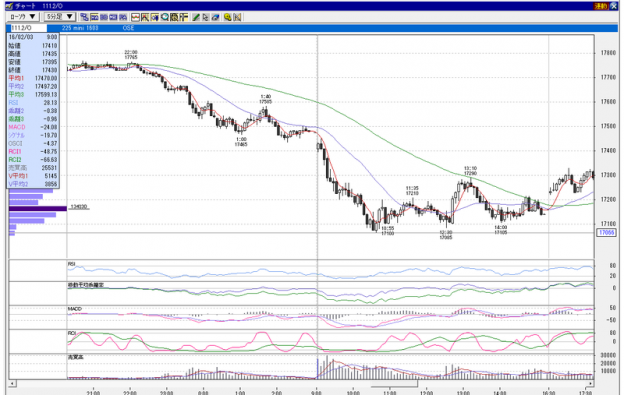Click the left scroll arrow under the chart
This screenshot has width=624, height=395.
point(12,383)
